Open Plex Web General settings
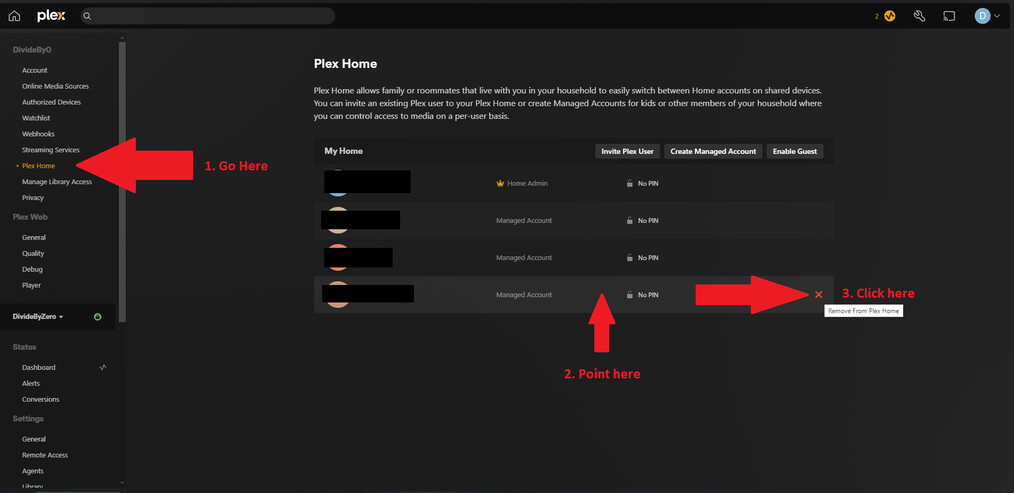 point(34,237)
